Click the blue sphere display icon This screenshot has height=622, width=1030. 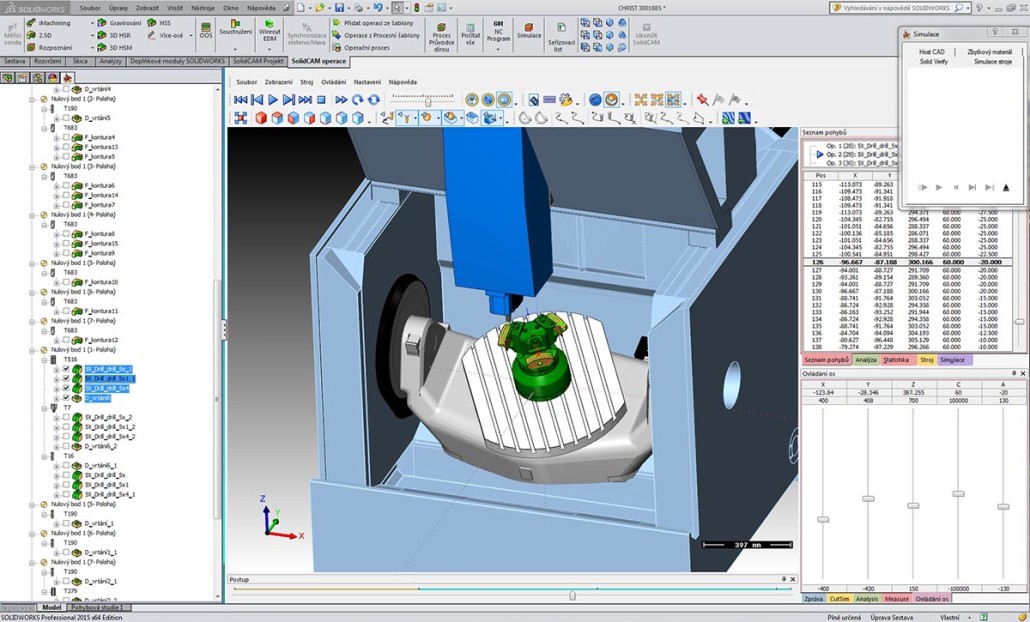coord(595,100)
